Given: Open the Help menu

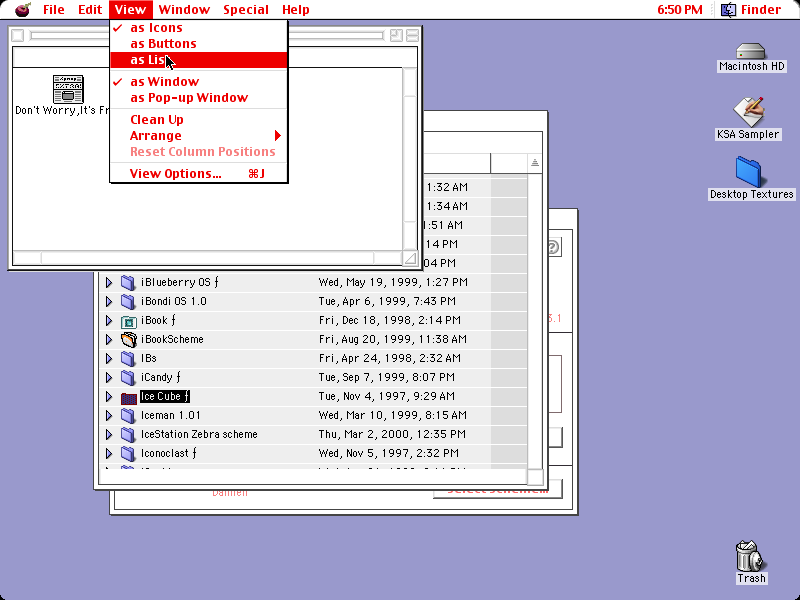Looking at the screenshot, I should click(296, 9).
